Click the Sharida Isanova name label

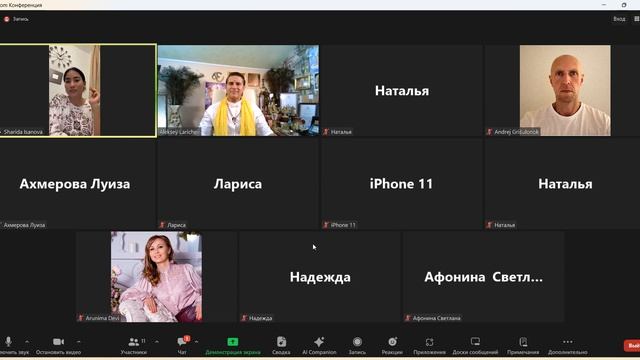(23, 132)
